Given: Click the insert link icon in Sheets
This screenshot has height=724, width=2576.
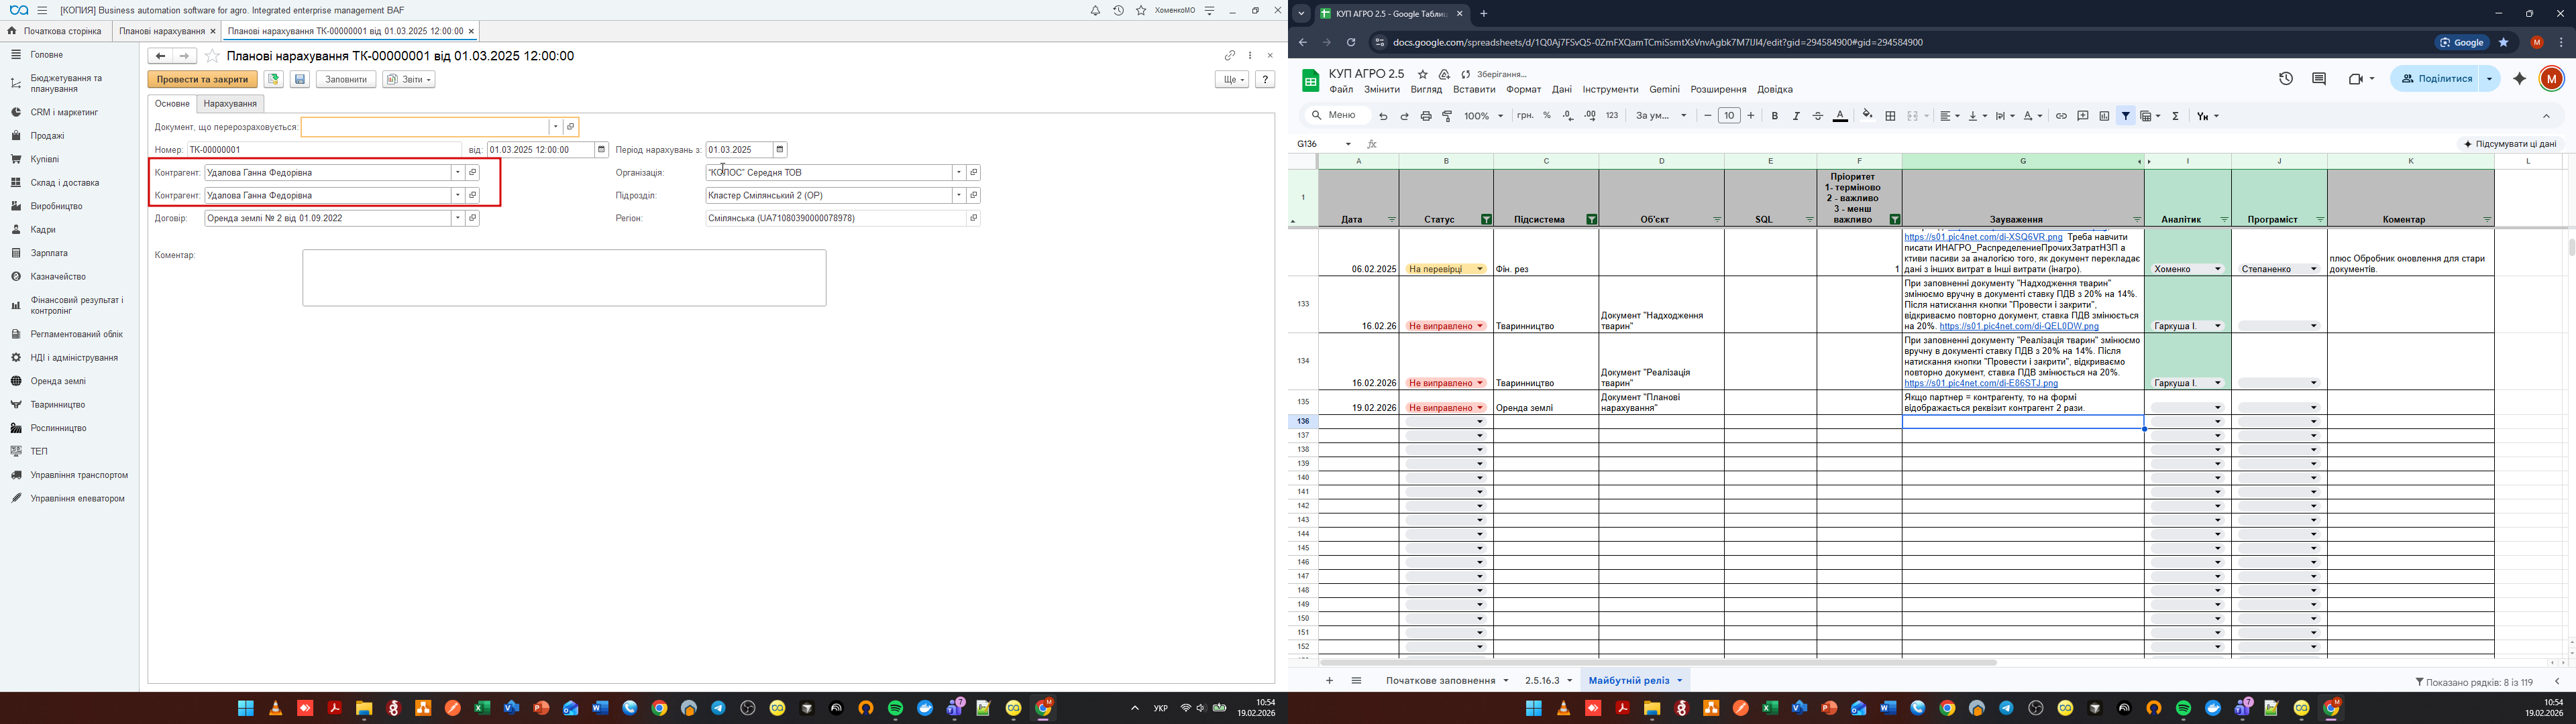Looking at the screenshot, I should point(2061,116).
